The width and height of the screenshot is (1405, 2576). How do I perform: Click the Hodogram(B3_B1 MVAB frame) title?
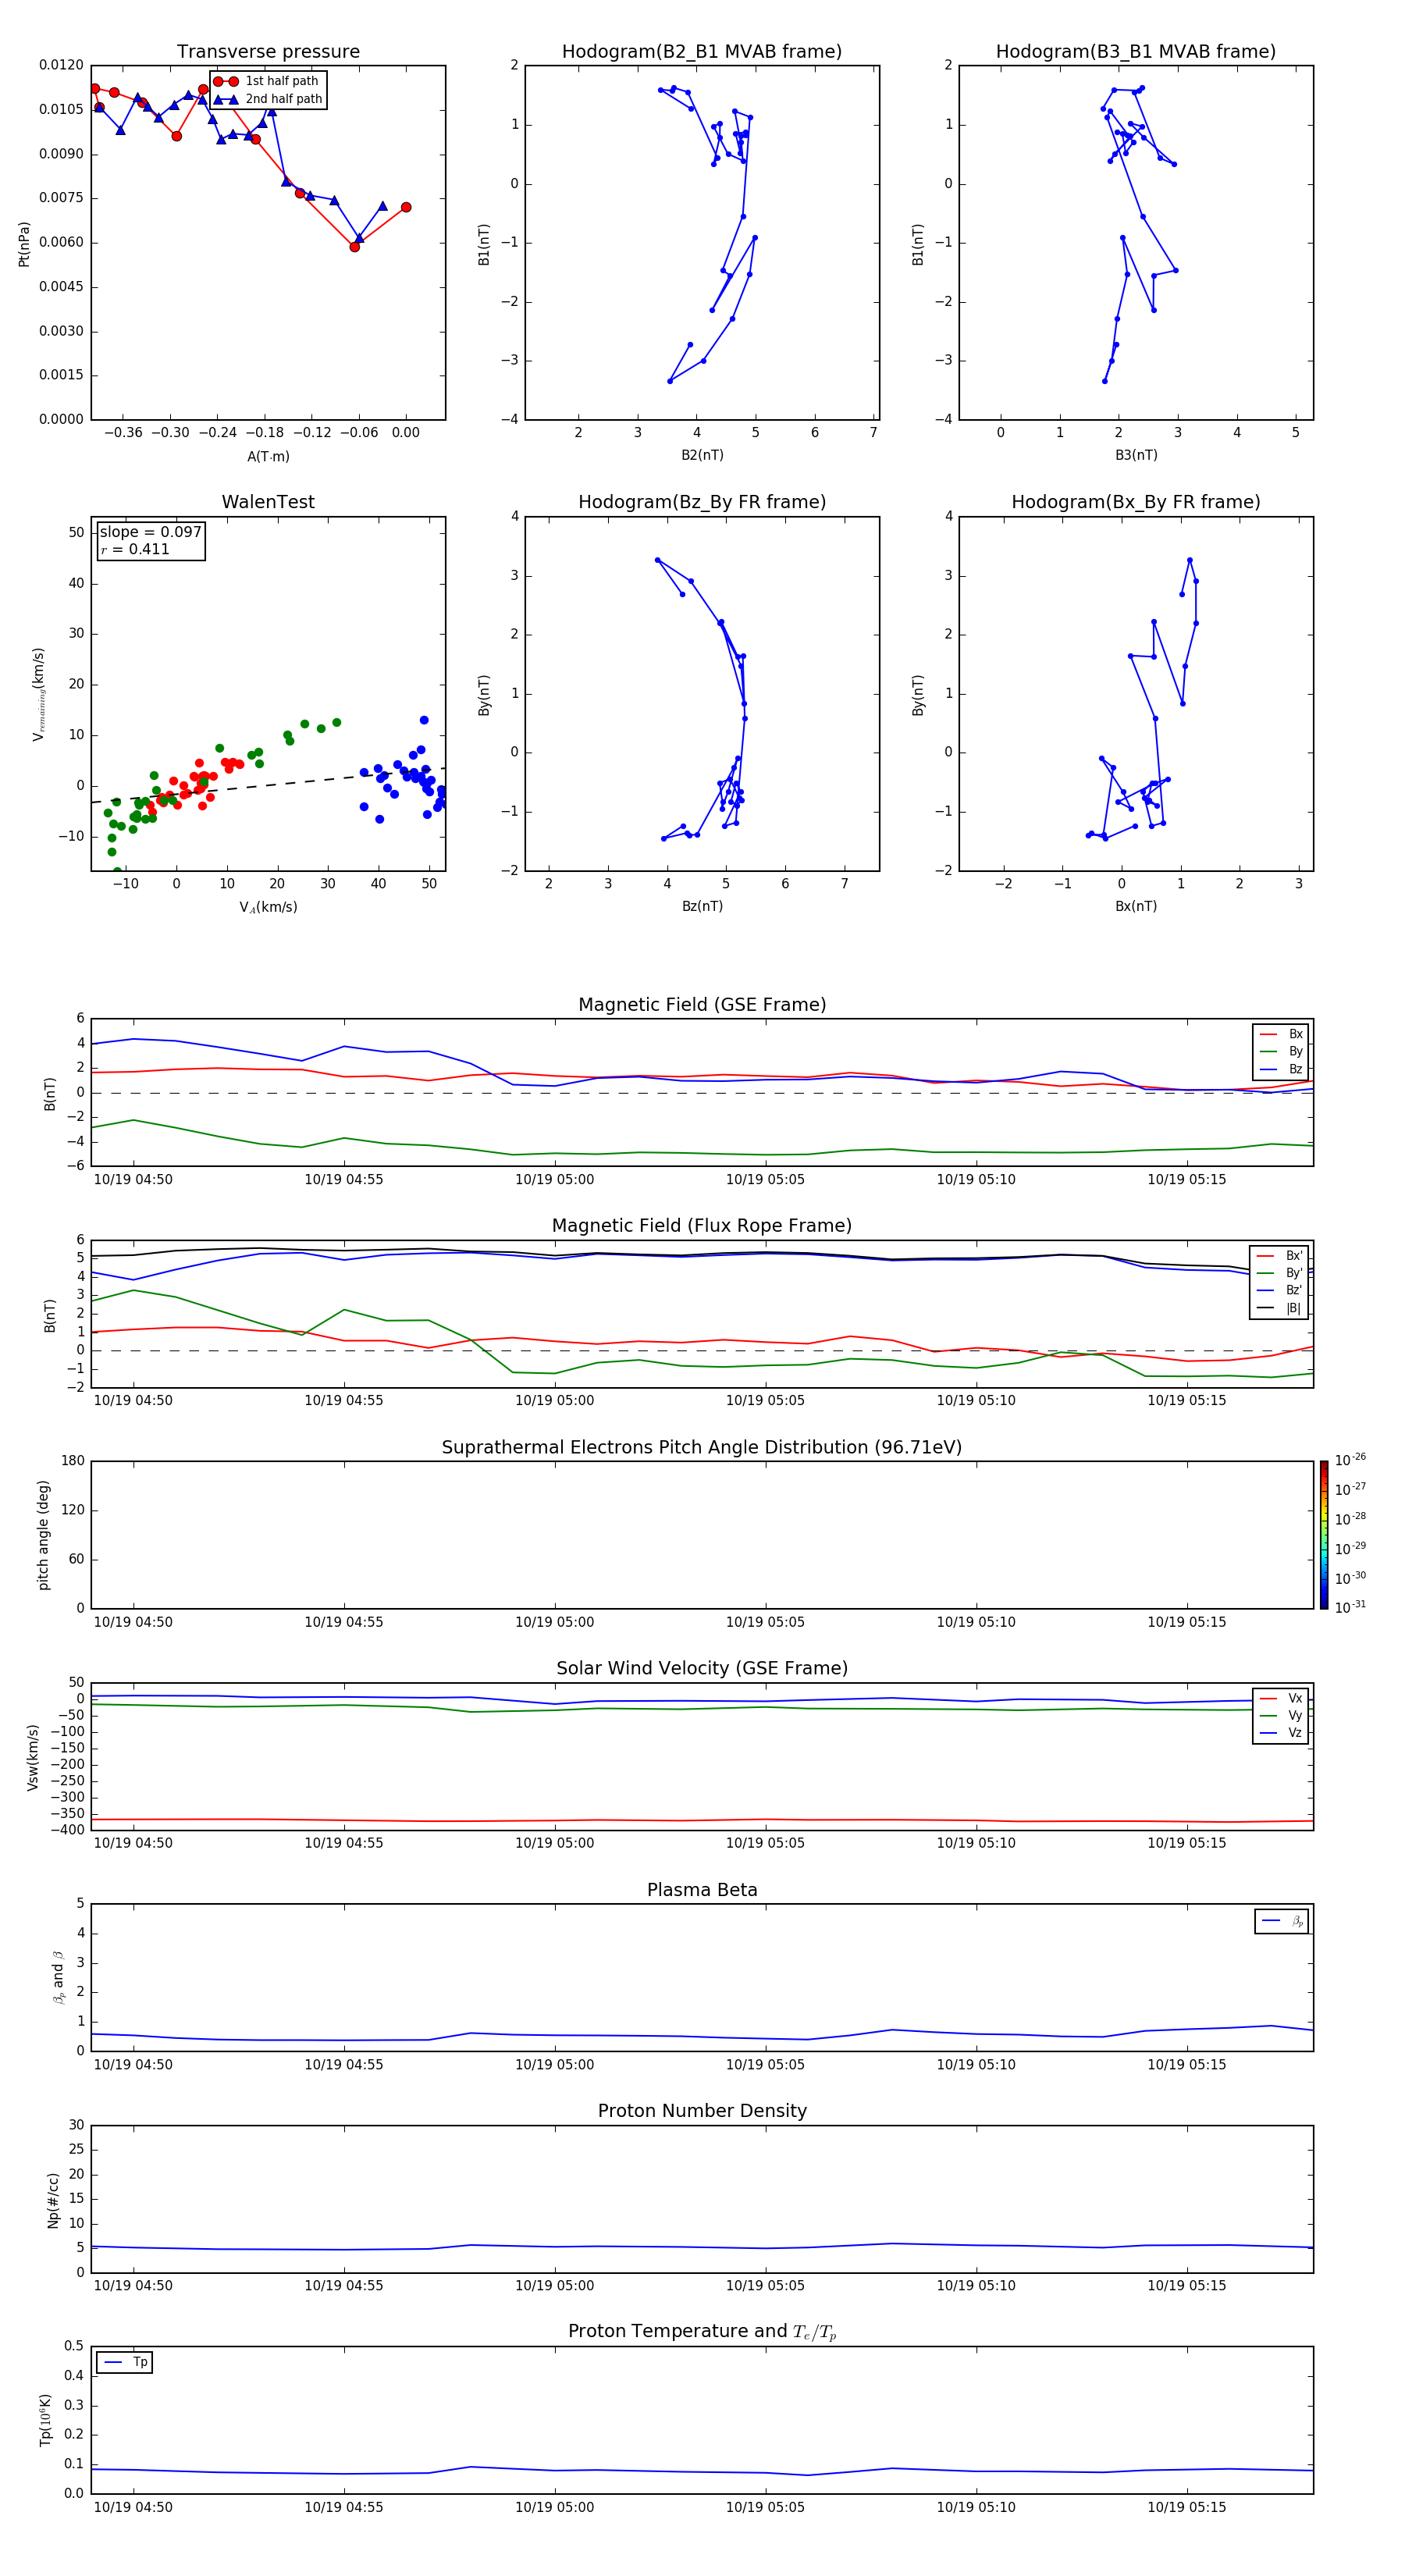(x=1136, y=52)
